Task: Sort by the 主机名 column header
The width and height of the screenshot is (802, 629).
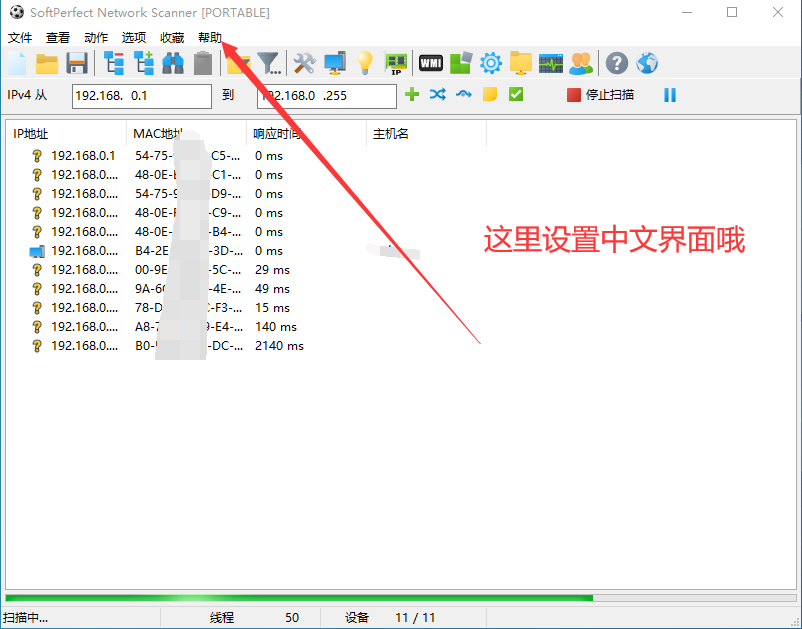Action: 427,134
